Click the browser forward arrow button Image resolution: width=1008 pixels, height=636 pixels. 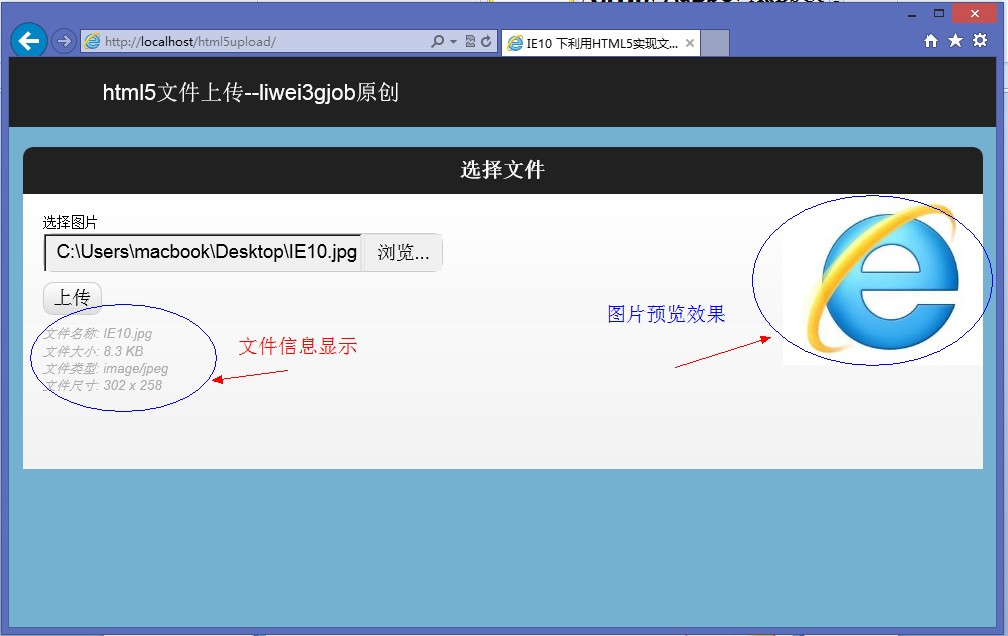point(64,42)
